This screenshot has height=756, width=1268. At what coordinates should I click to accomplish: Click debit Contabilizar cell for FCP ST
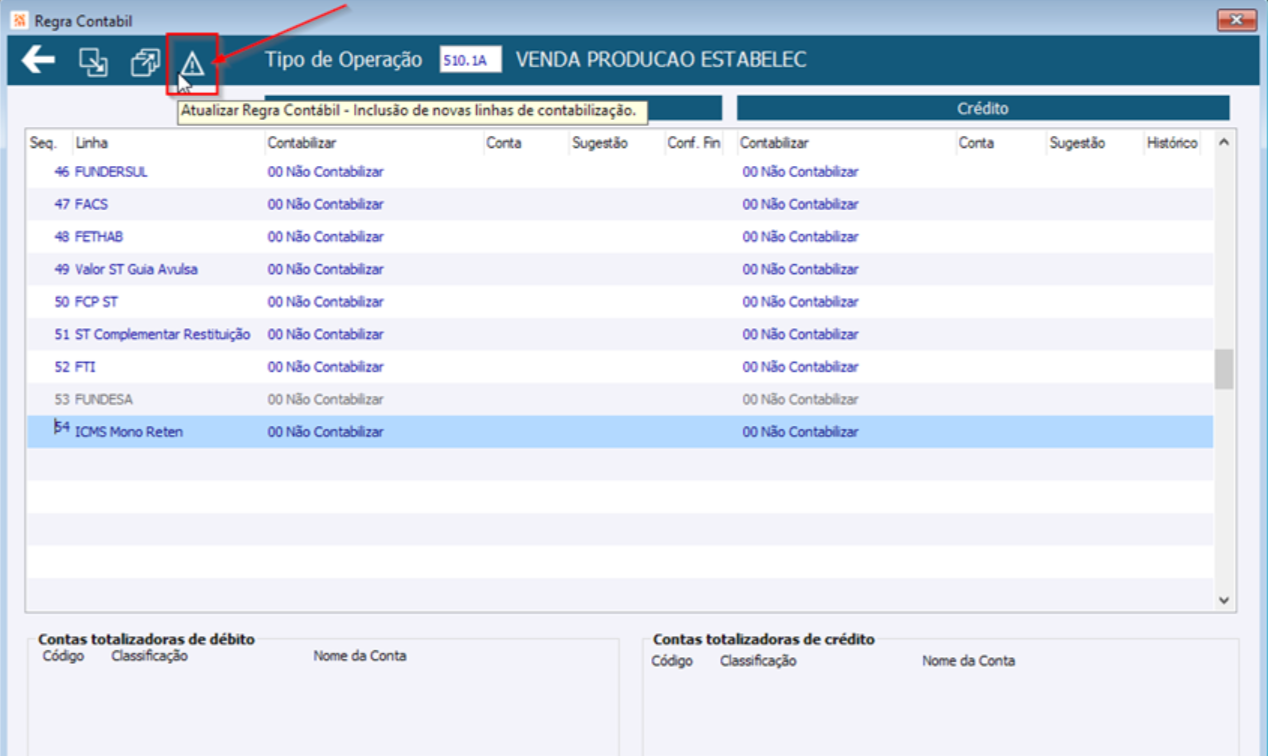pos(326,302)
